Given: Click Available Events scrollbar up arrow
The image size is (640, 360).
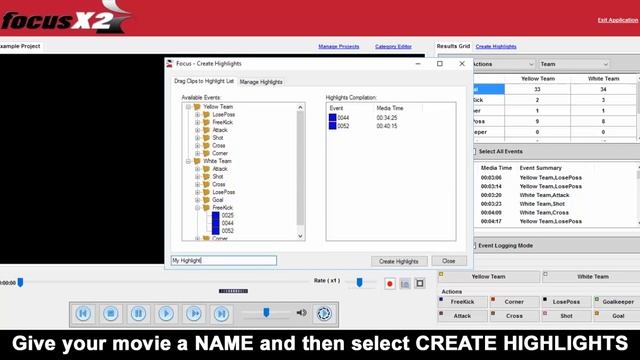Looking at the screenshot, I should coord(300,107).
